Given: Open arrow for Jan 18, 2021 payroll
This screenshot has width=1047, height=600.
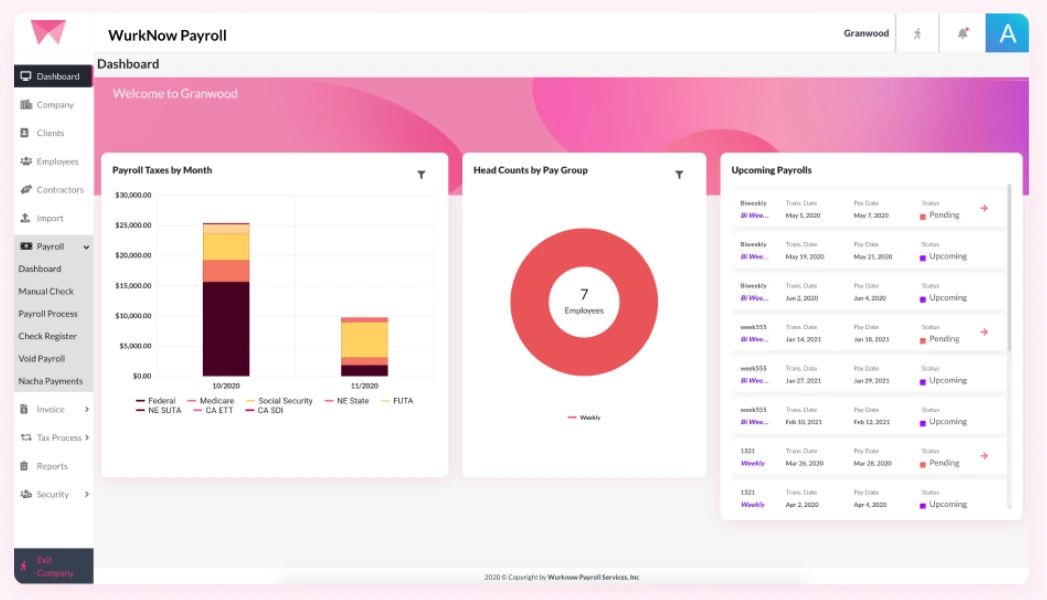Looking at the screenshot, I should 984,332.
